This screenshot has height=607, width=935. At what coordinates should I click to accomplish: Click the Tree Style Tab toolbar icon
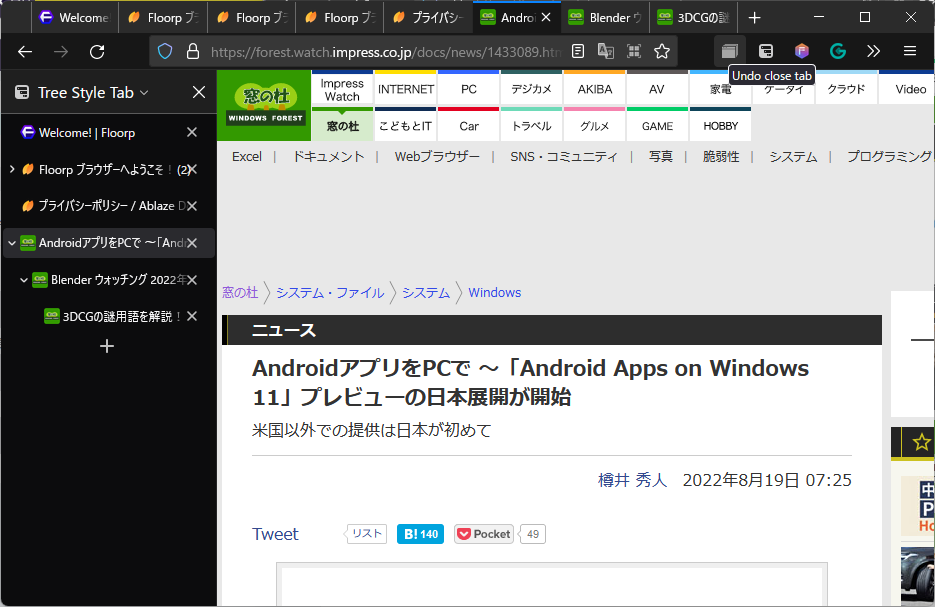[766, 51]
